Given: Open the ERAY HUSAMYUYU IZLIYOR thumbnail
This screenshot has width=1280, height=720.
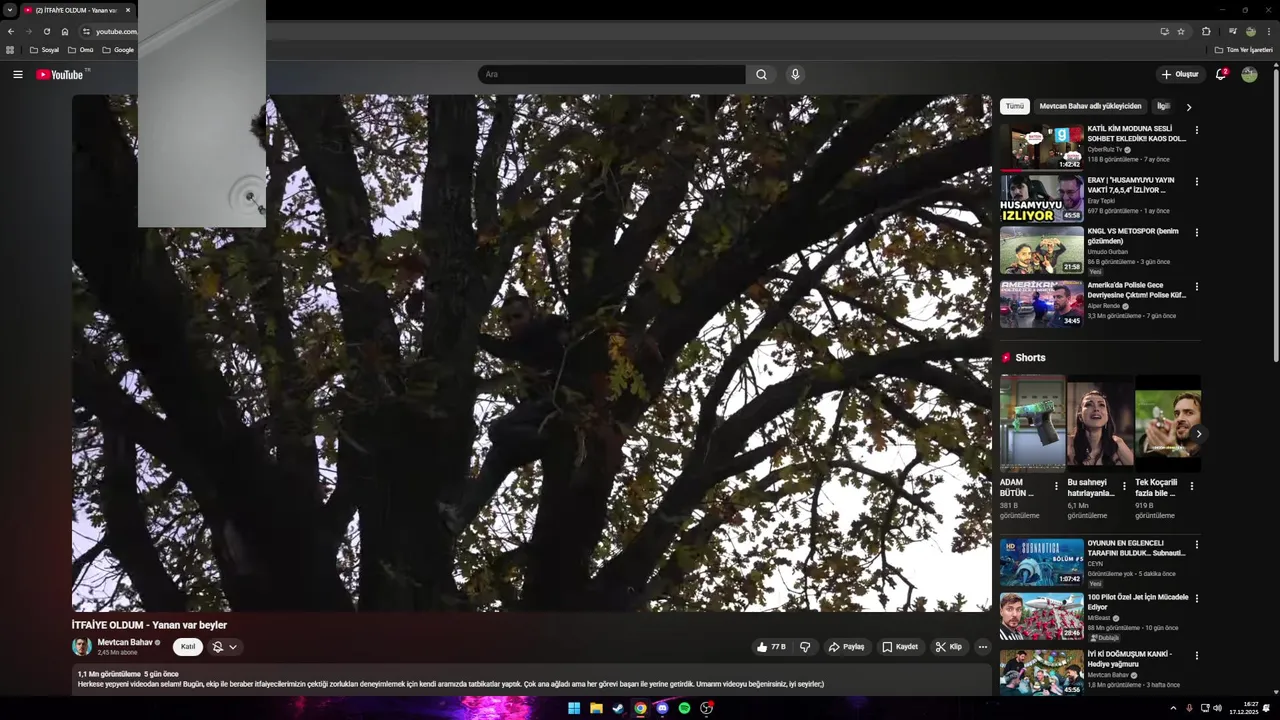Looking at the screenshot, I should point(1041,198).
